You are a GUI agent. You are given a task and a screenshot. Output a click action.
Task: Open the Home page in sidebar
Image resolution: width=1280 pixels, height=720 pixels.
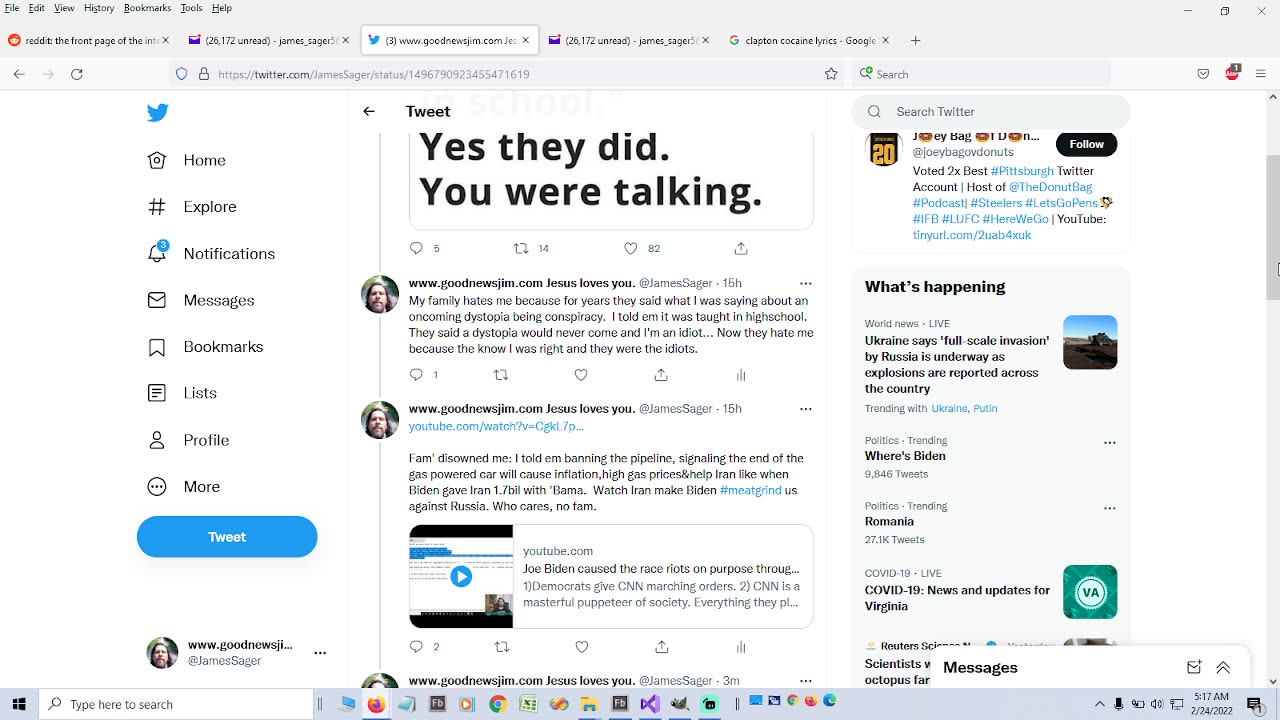click(x=187, y=160)
